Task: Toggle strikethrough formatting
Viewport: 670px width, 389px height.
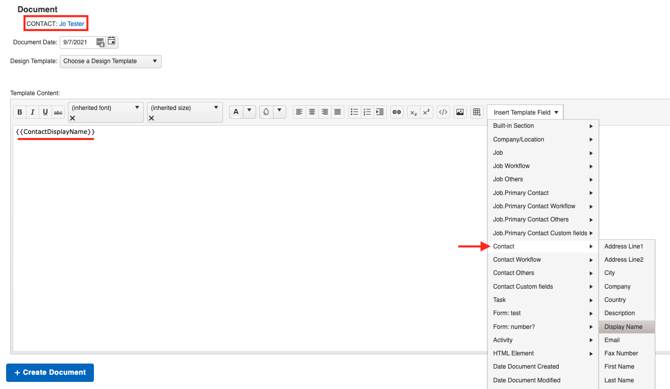Action: click(x=58, y=112)
